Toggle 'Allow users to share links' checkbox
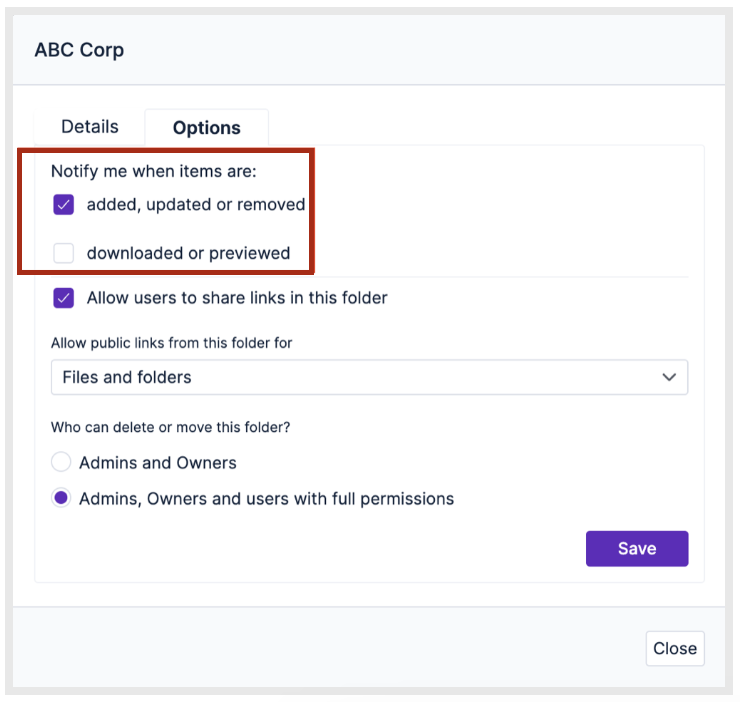Image resolution: width=740 pixels, height=702 pixels. (x=64, y=298)
